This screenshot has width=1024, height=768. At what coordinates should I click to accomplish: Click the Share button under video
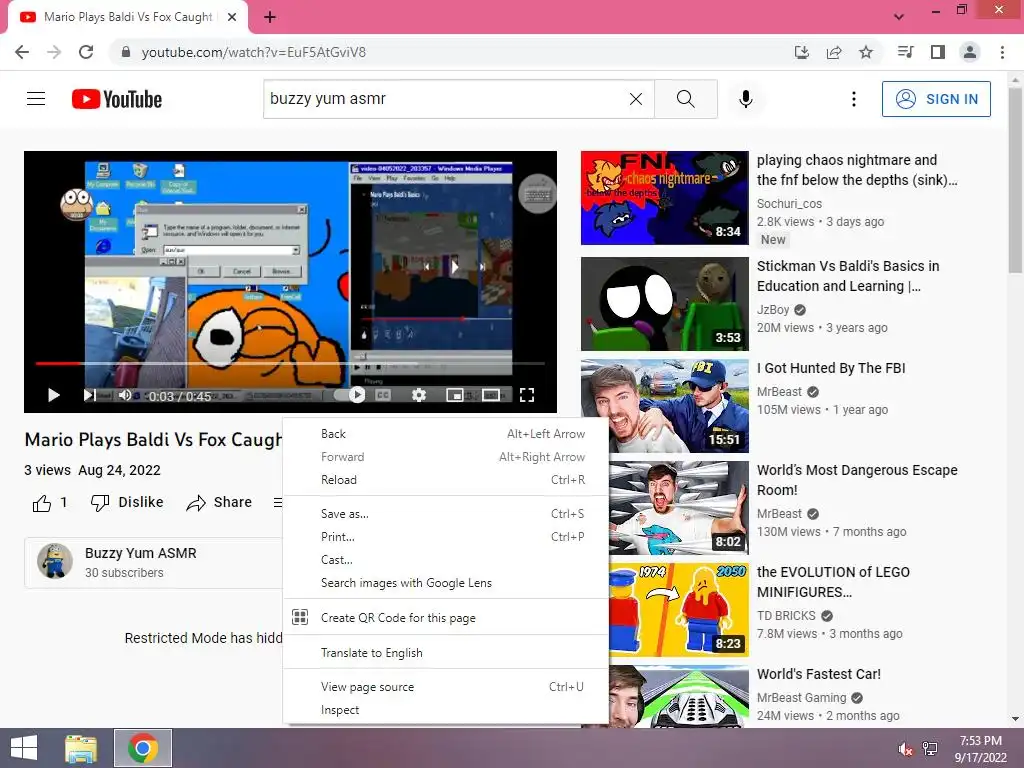[x=219, y=503]
